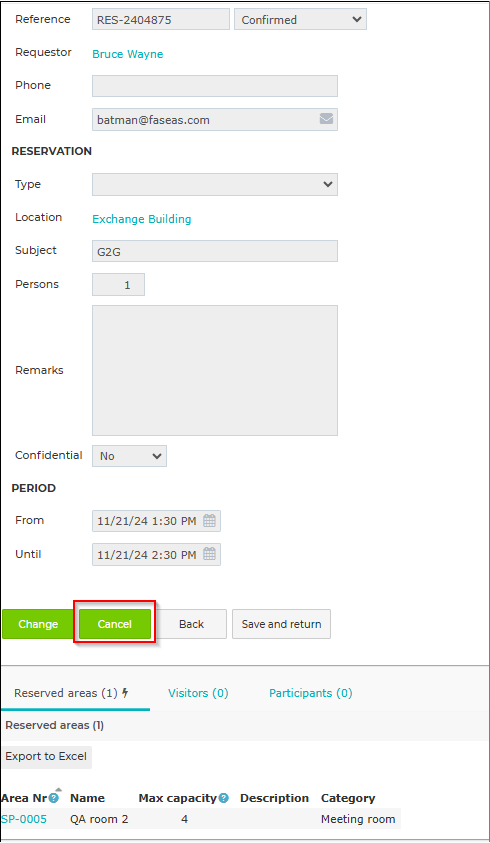Switch to the Participants (0) tab
The width and height of the screenshot is (490, 843).
pos(310,694)
